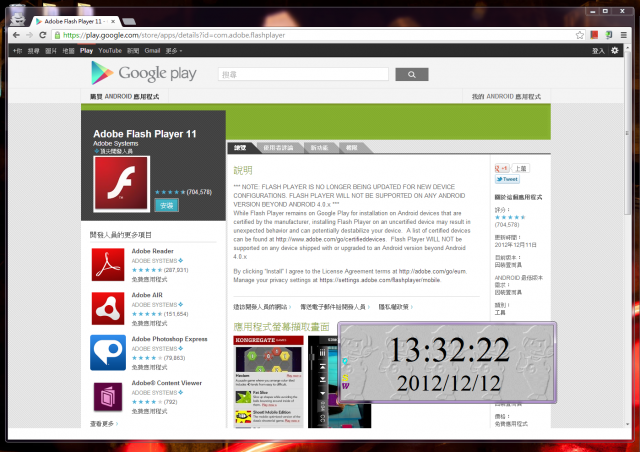Open the Adobe AIR title link
The image size is (640, 452).
click(x=147, y=295)
